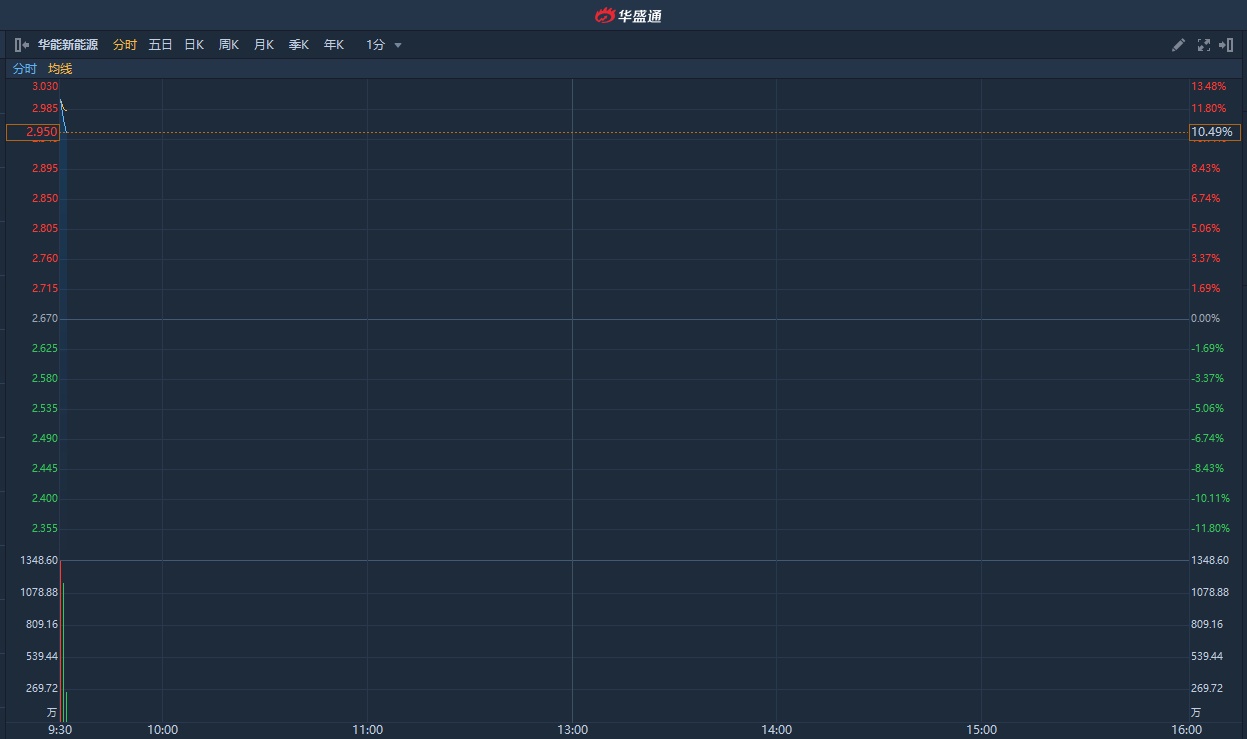The width and height of the screenshot is (1247, 739).
Task: Click the 10.49% change label
Action: [x=1213, y=132]
